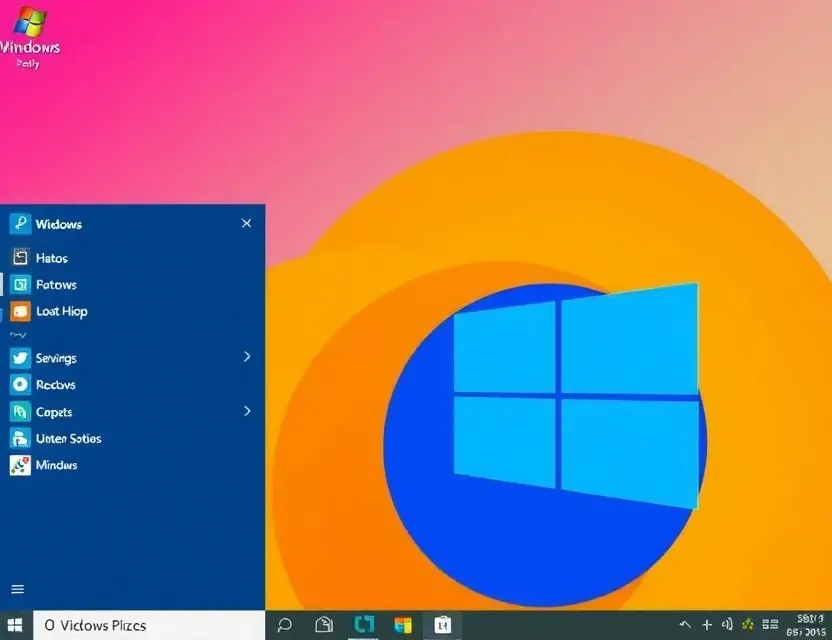Close the start menu panel with X
832x640 pixels.
(246, 223)
